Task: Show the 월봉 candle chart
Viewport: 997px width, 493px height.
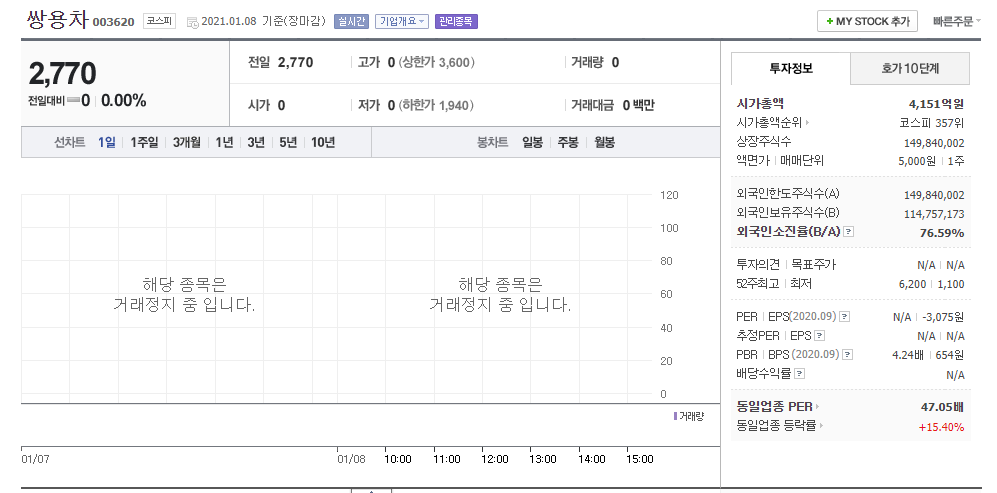Action: point(605,142)
